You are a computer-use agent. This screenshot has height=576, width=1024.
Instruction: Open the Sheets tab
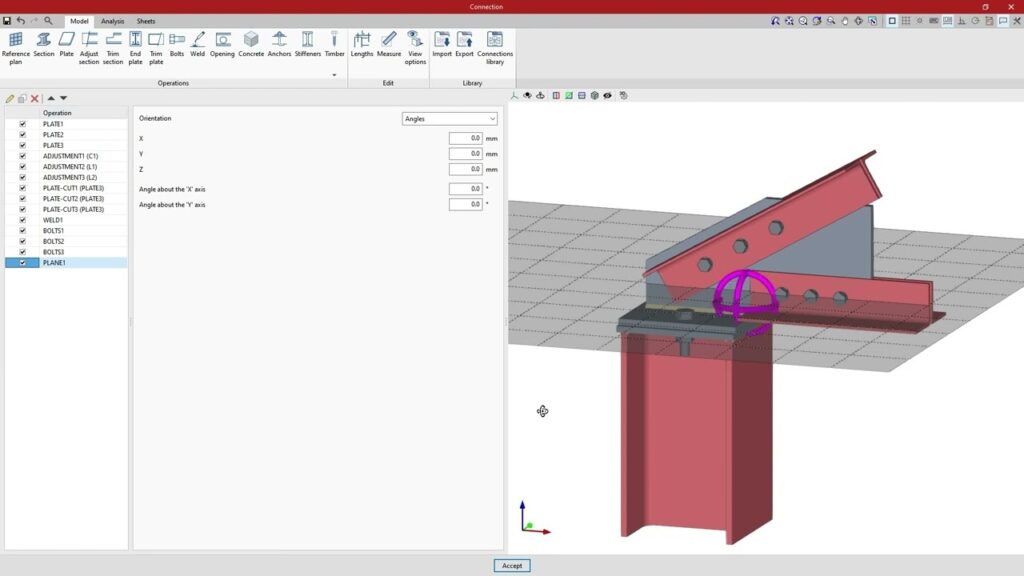click(146, 21)
